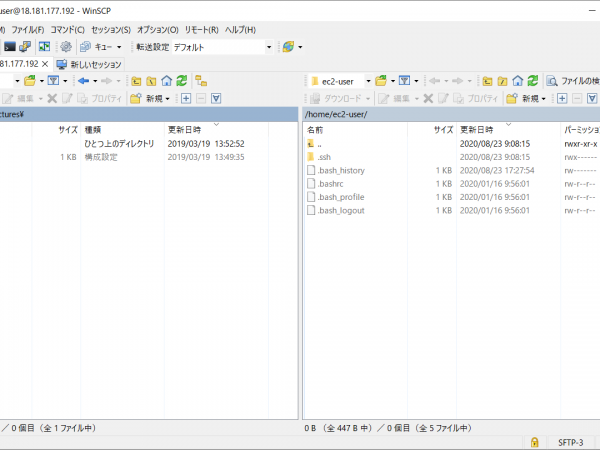Go to local parent directory icon

click(x=136, y=81)
